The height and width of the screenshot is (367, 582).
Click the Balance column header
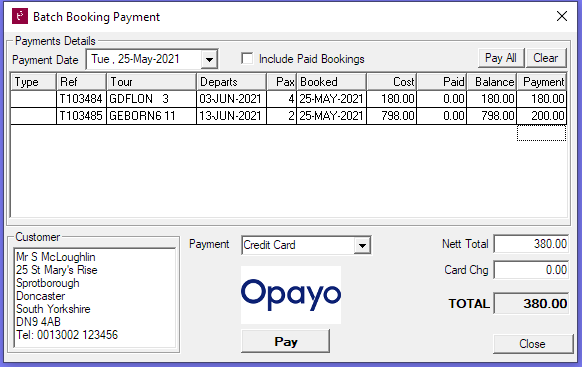pos(491,82)
